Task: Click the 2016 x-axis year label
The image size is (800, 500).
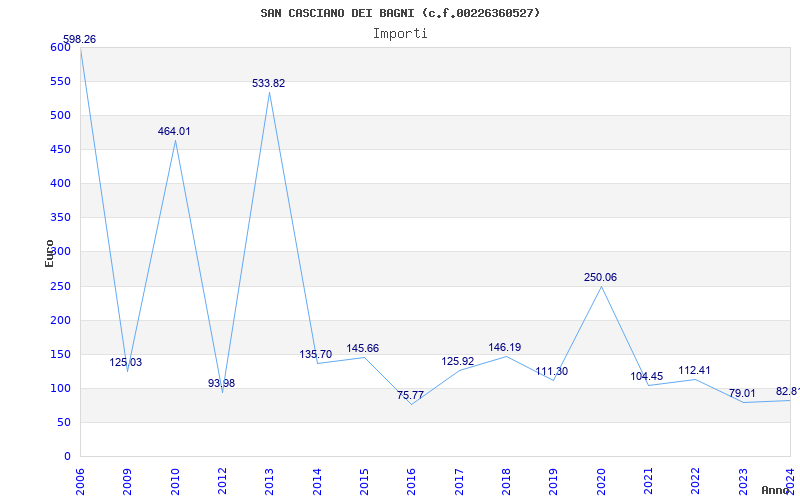Action: pyautogui.click(x=412, y=482)
